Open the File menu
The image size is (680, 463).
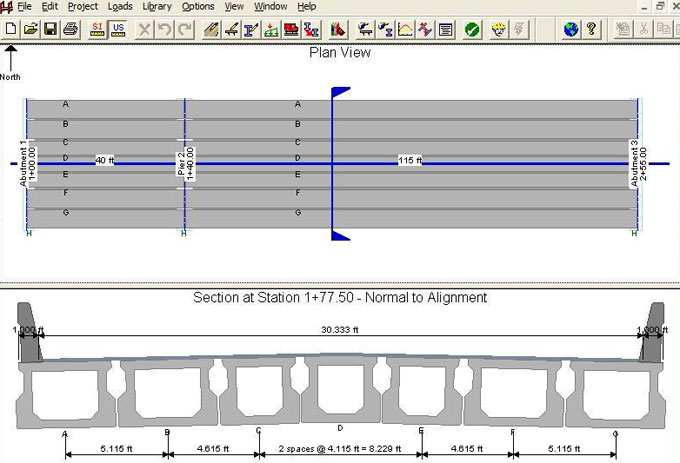tap(24, 6)
